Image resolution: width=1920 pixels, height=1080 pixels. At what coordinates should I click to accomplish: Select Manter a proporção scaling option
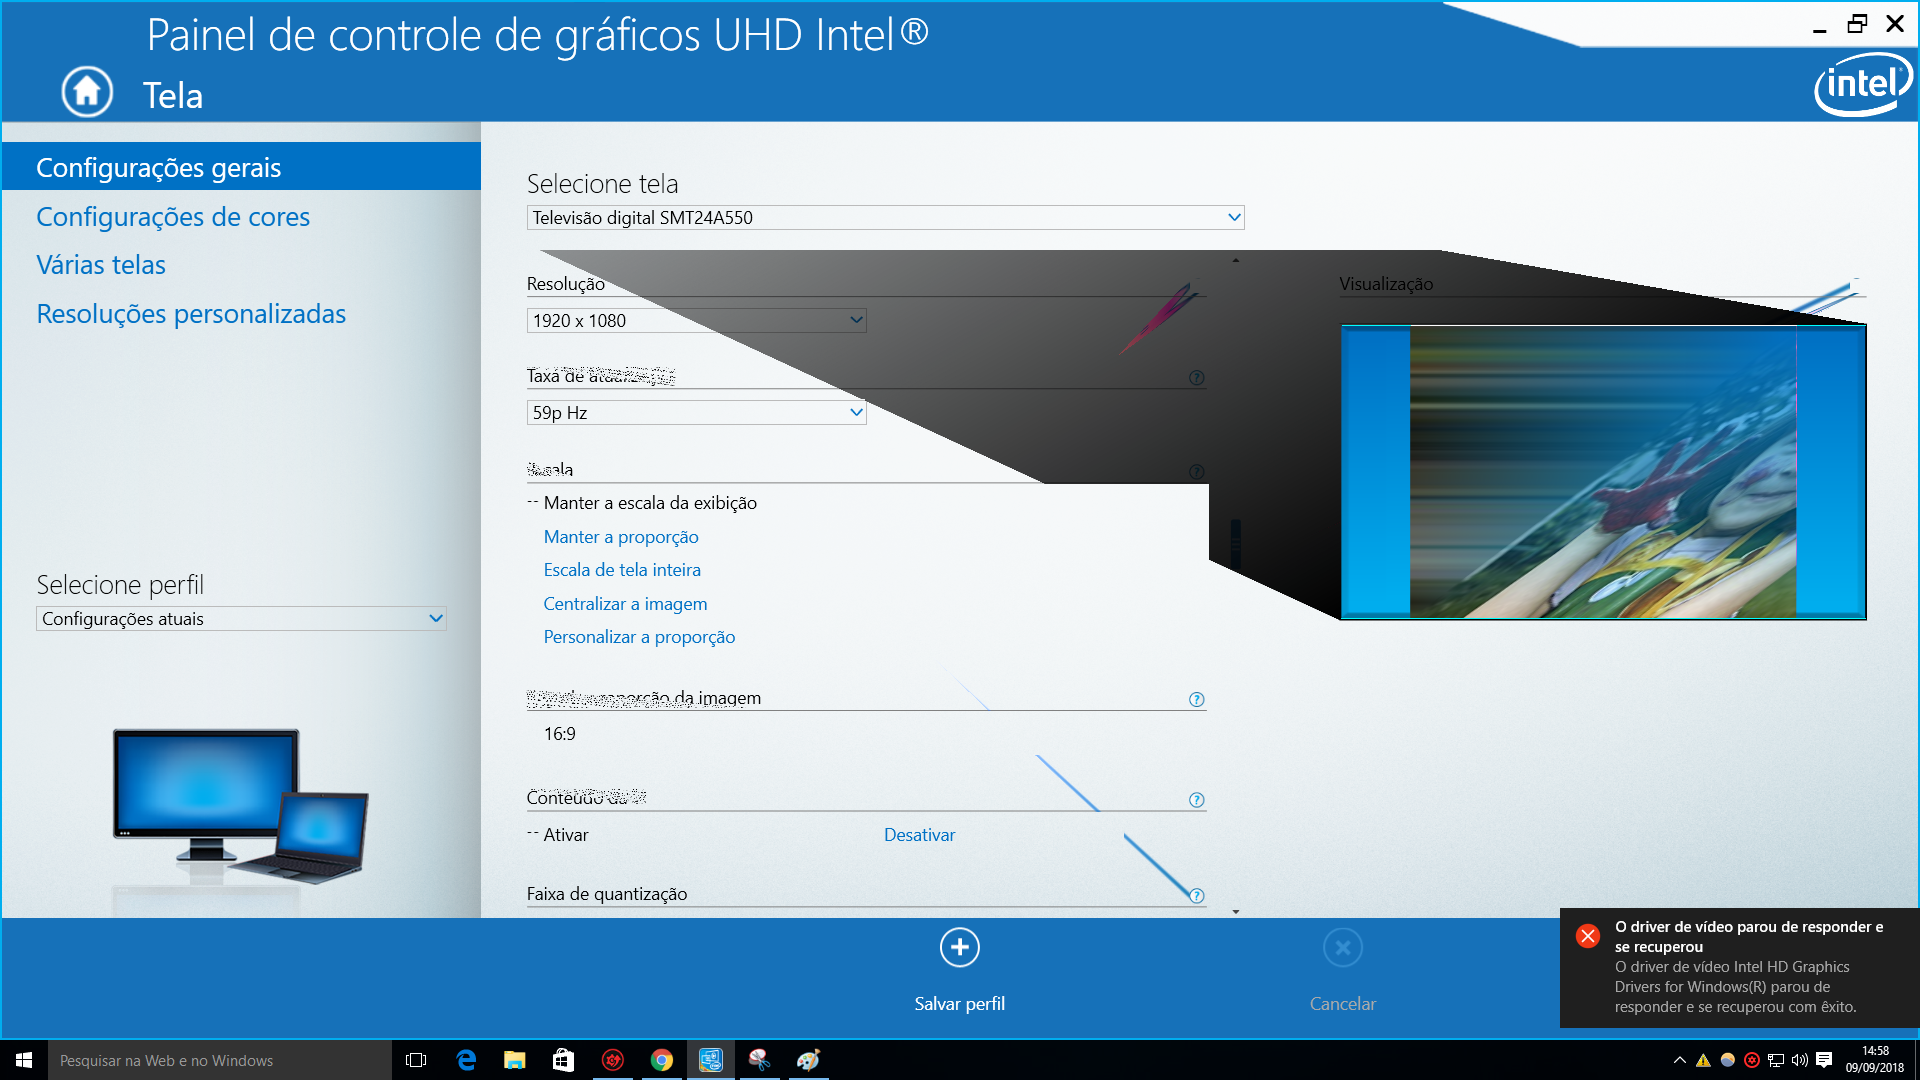coord(621,537)
